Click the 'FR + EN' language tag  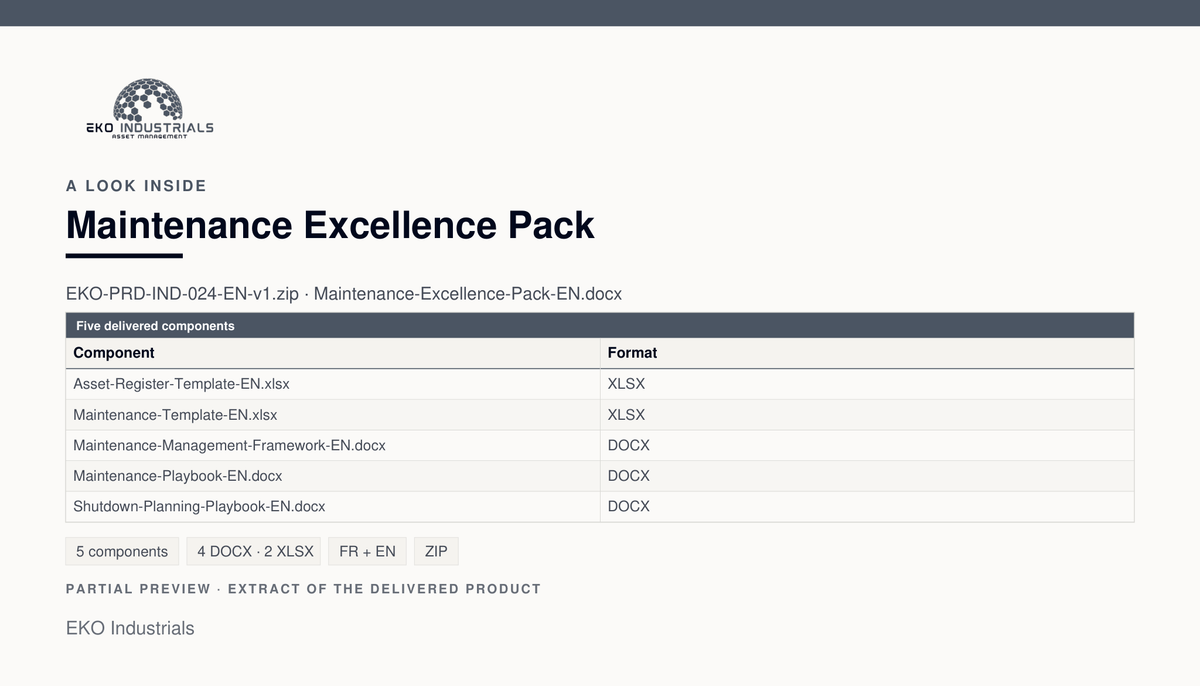[x=367, y=551]
